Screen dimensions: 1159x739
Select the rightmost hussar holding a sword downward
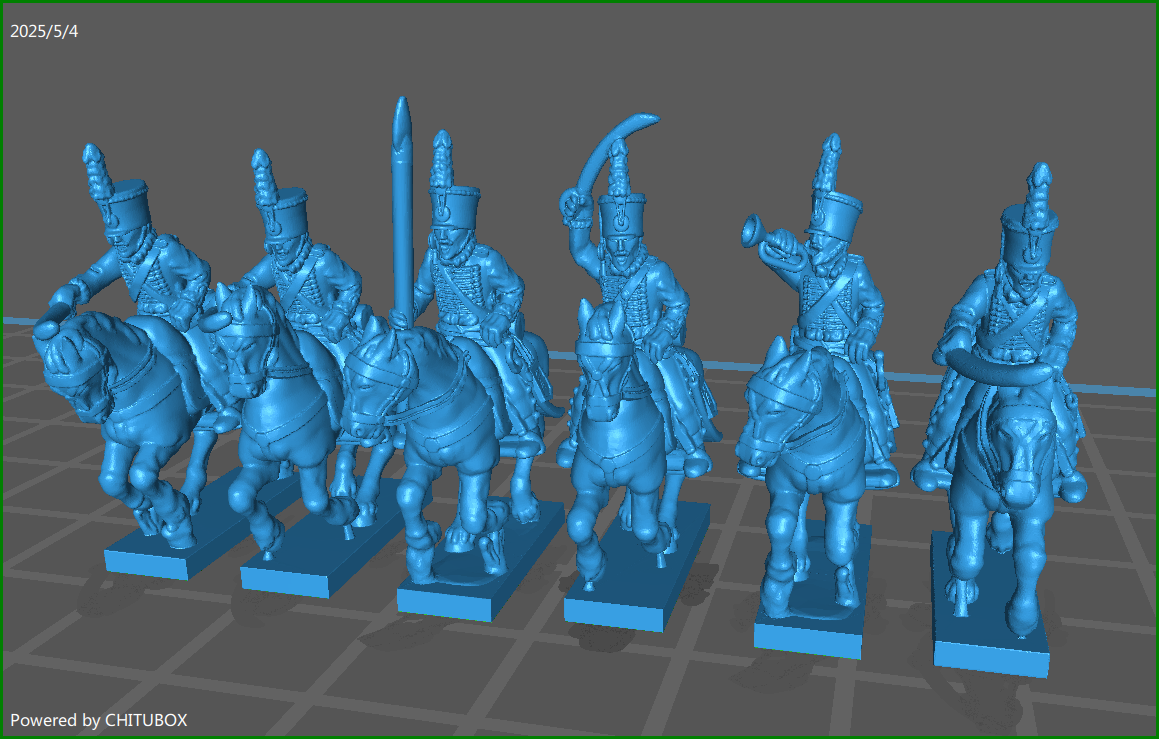pos(1010,300)
